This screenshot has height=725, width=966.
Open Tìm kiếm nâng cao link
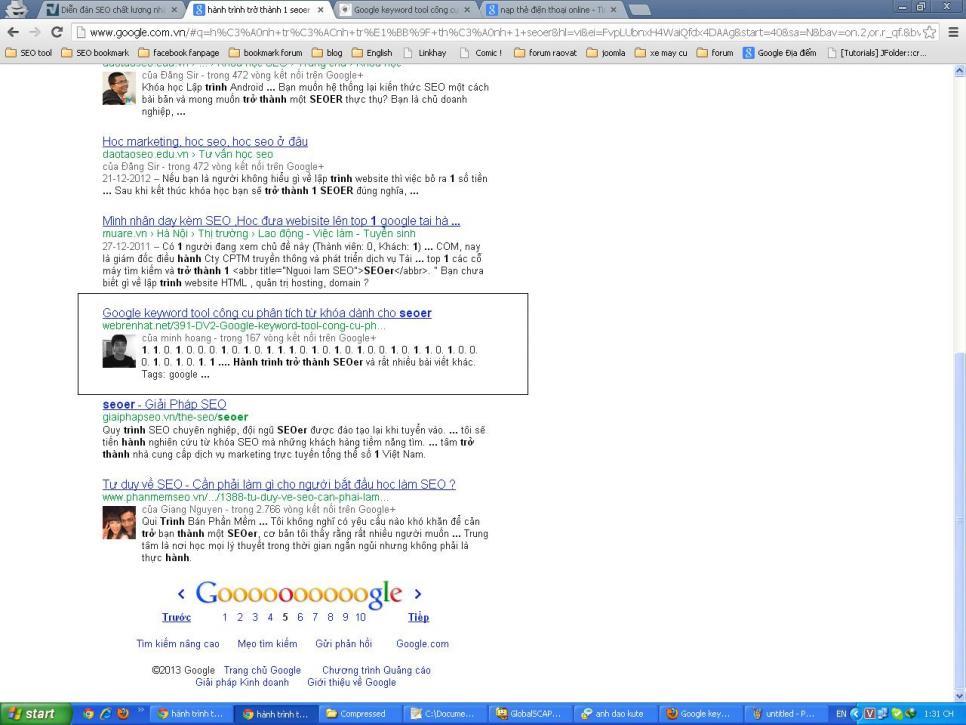click(178, 644)
